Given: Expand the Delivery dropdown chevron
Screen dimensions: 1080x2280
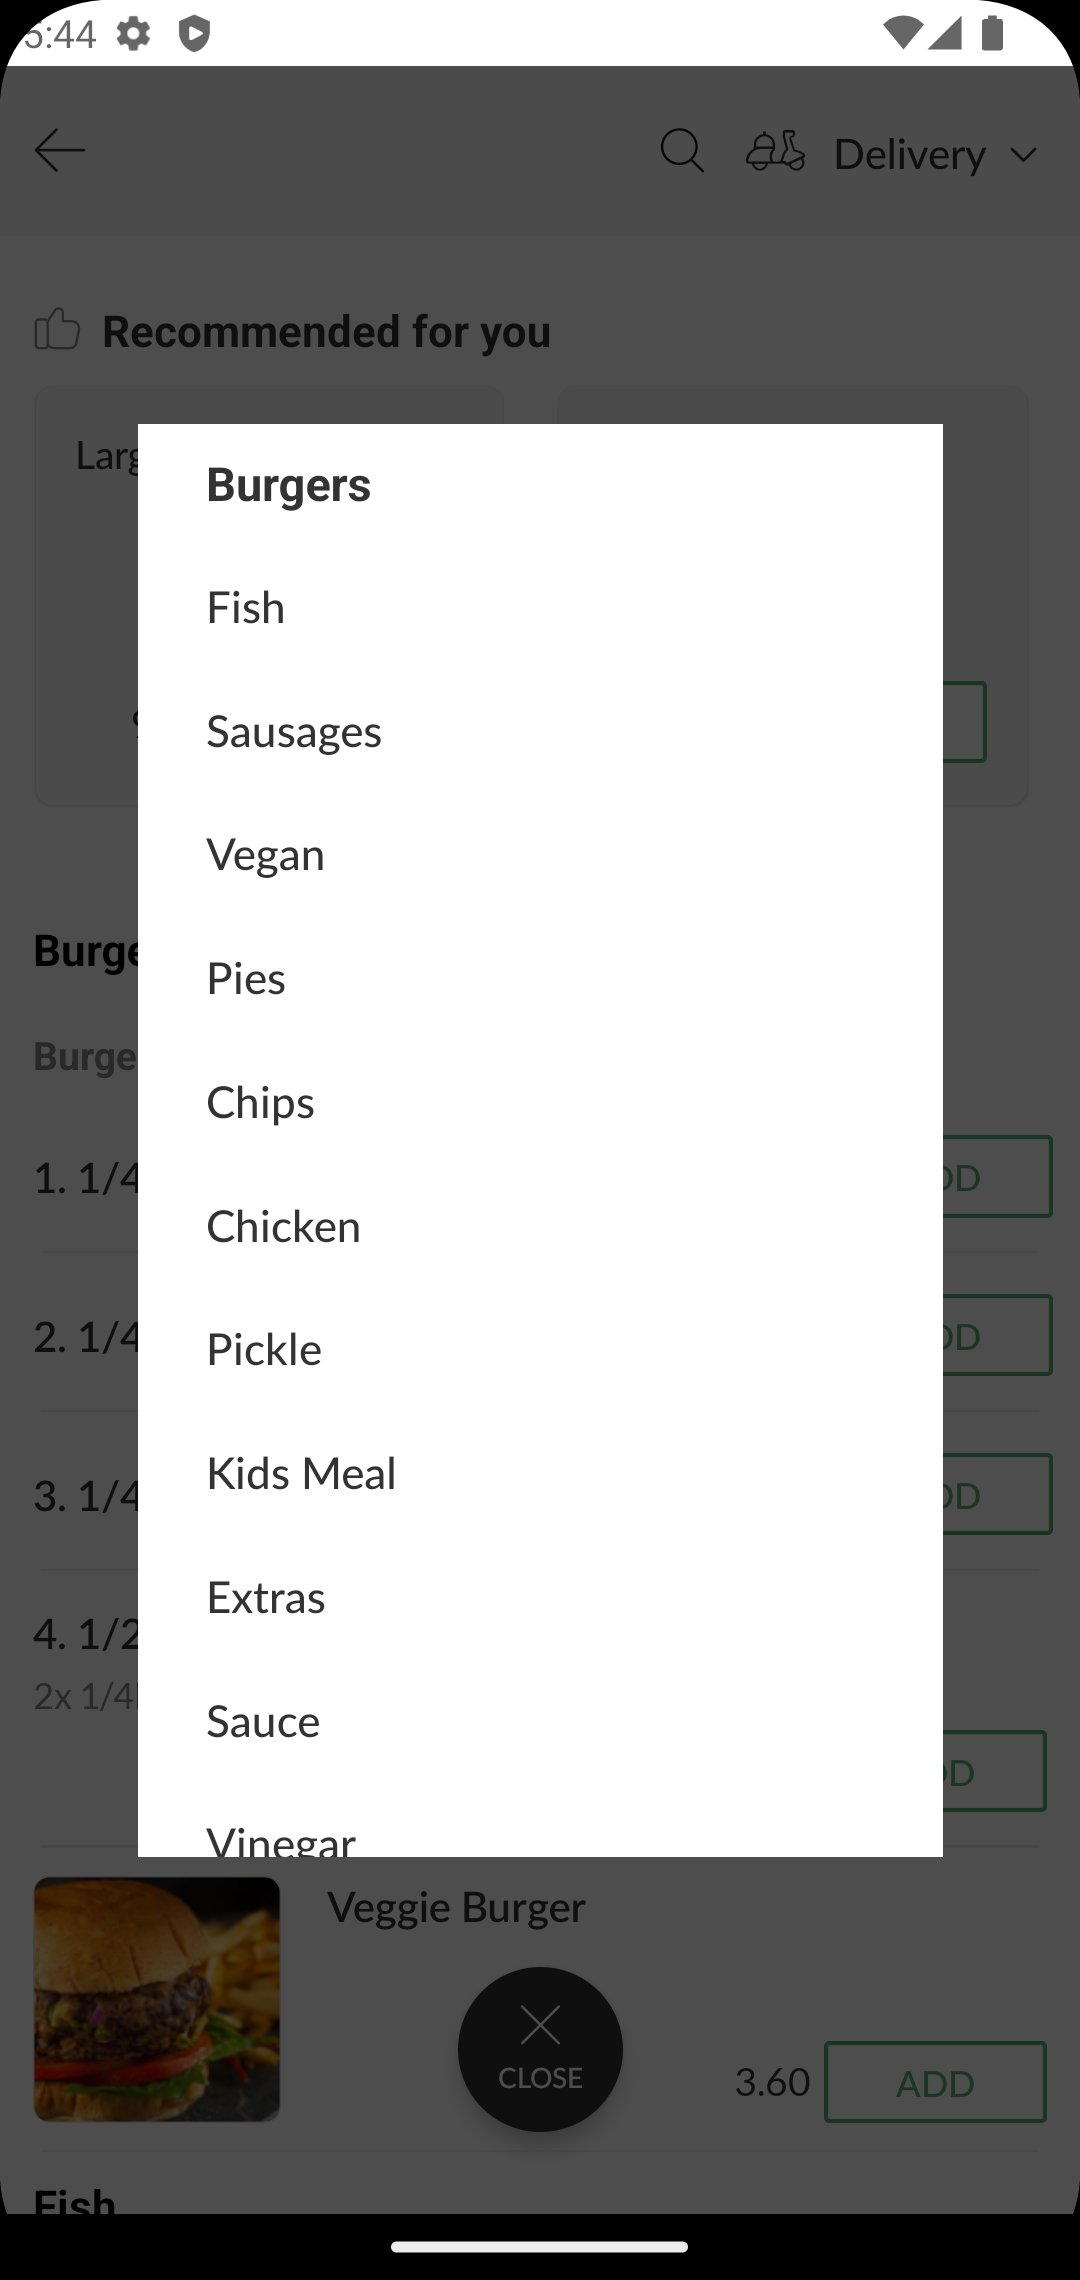Looking at the screenshot, I should click(x=1023, y=155).
